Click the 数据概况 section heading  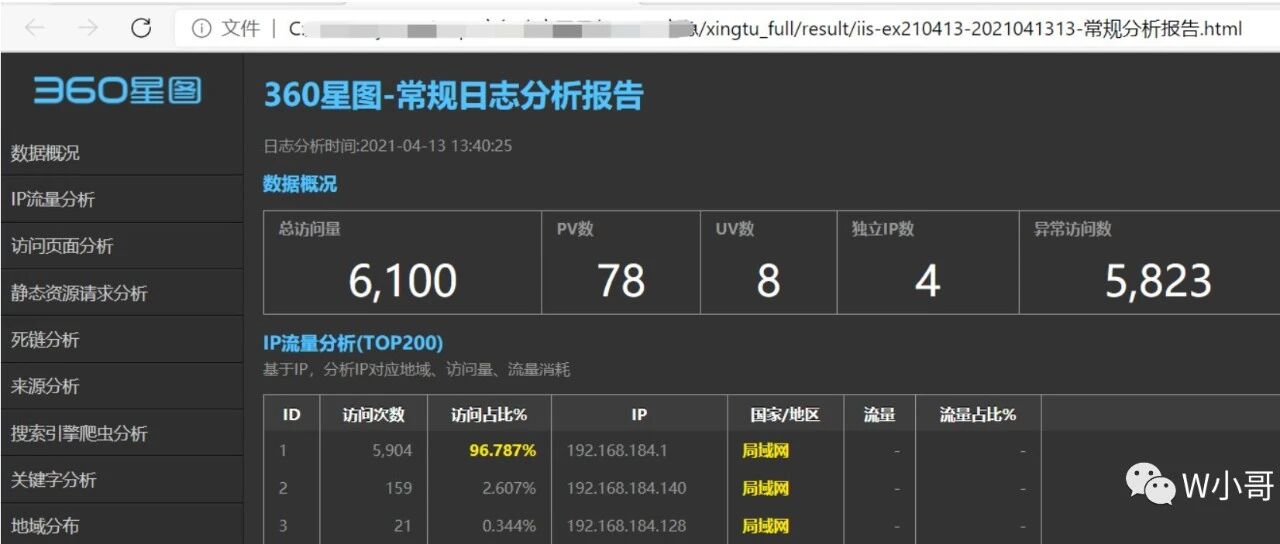tap(300, 184)
